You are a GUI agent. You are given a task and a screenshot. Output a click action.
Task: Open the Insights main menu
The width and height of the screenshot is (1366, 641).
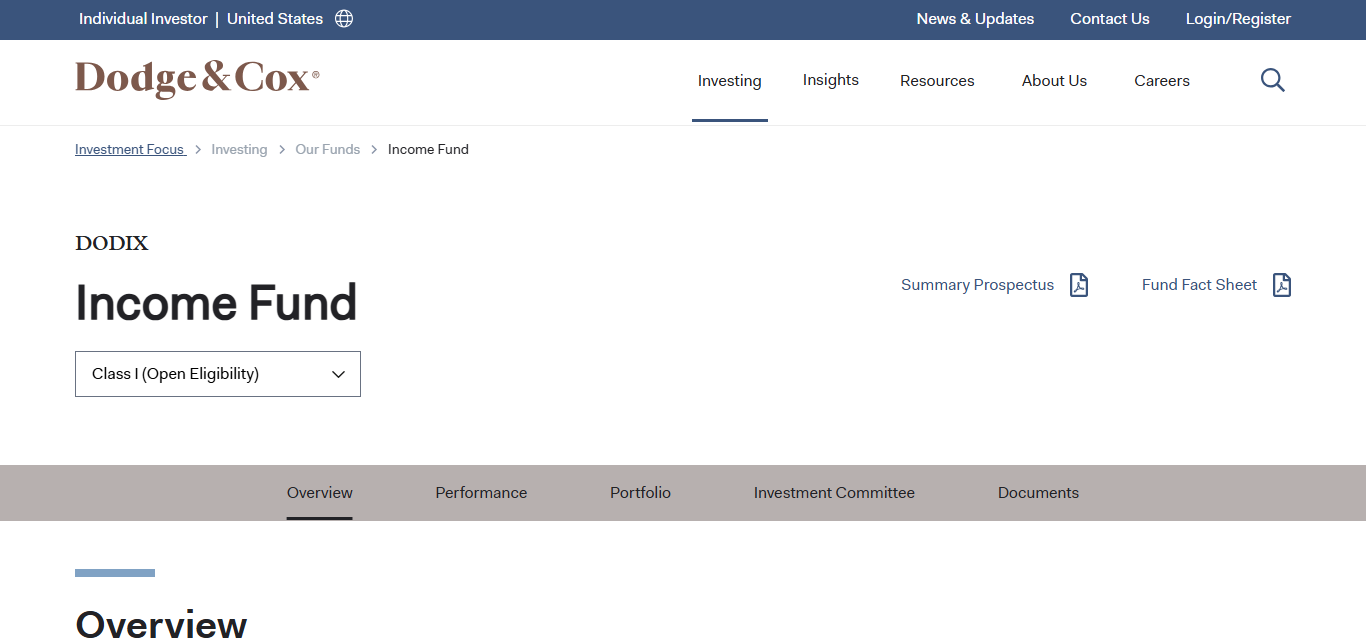831,80
